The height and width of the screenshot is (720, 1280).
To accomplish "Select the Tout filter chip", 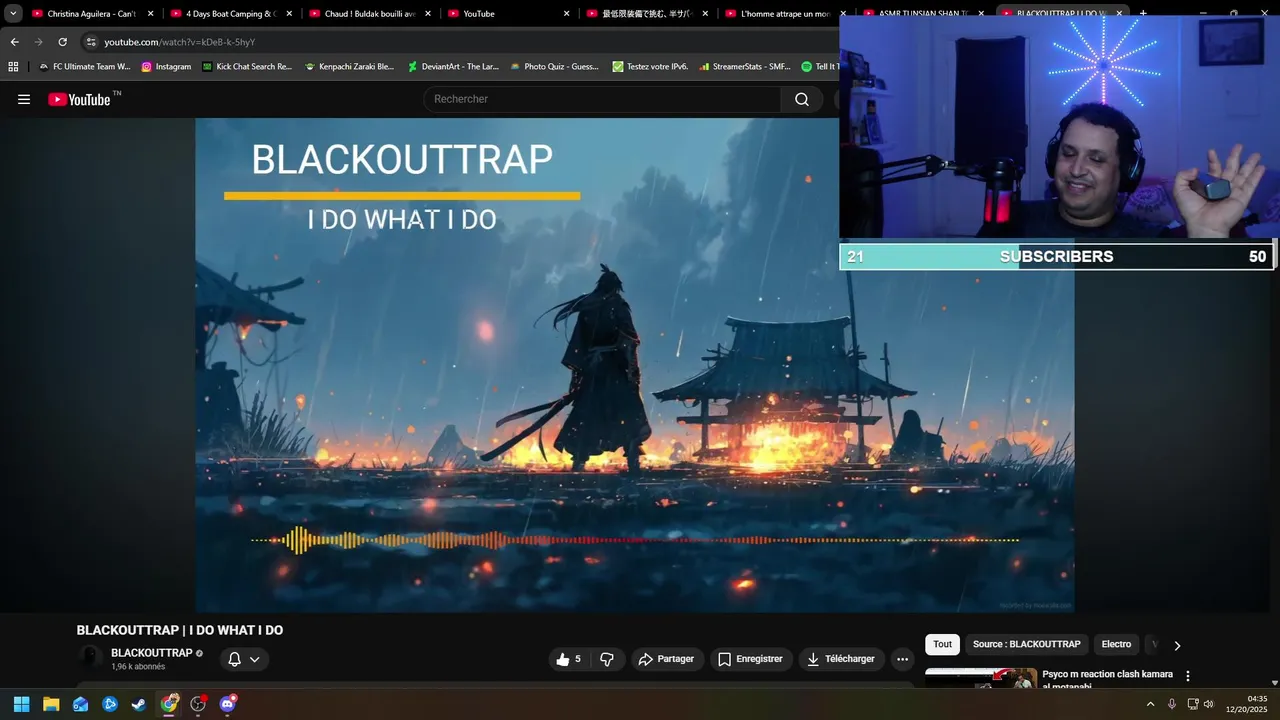I will click(x=942, y=645).
